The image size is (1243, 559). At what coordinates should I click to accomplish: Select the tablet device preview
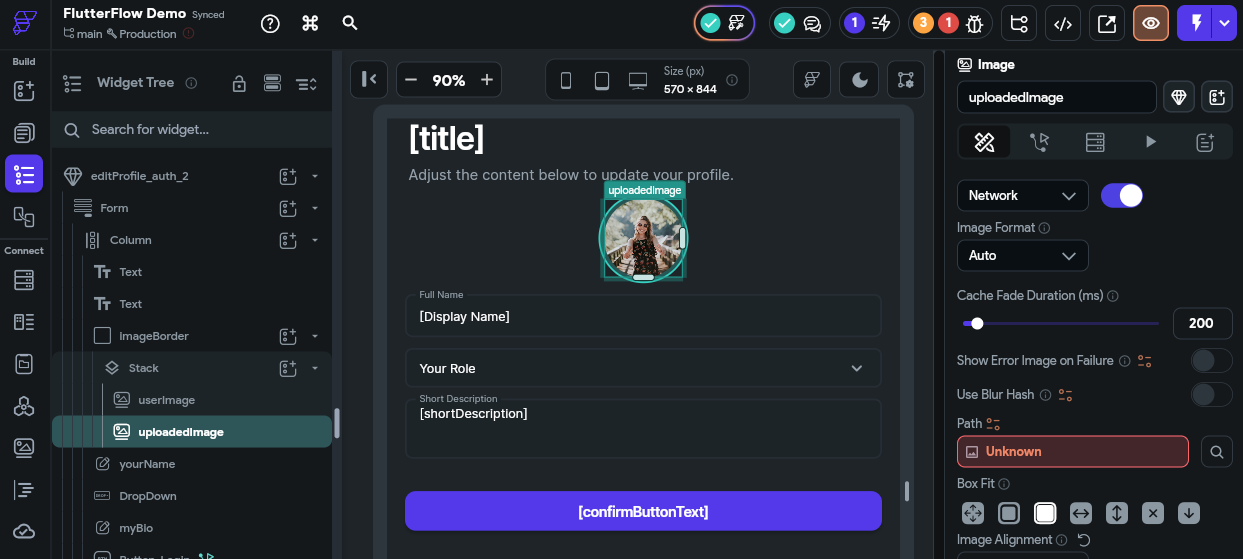coord(602,80)
